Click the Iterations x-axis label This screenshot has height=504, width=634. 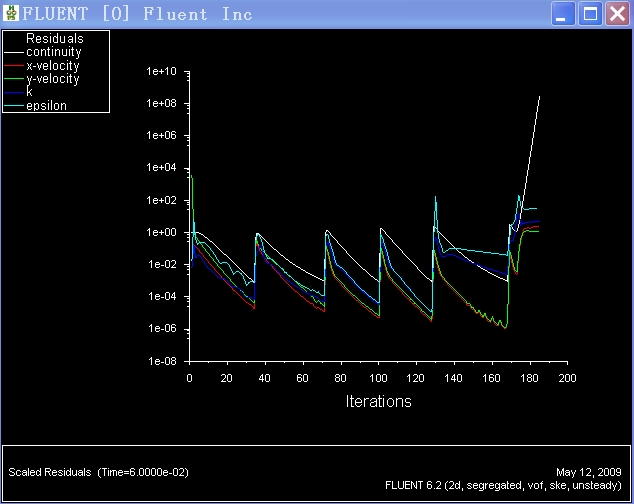[378, 402]
